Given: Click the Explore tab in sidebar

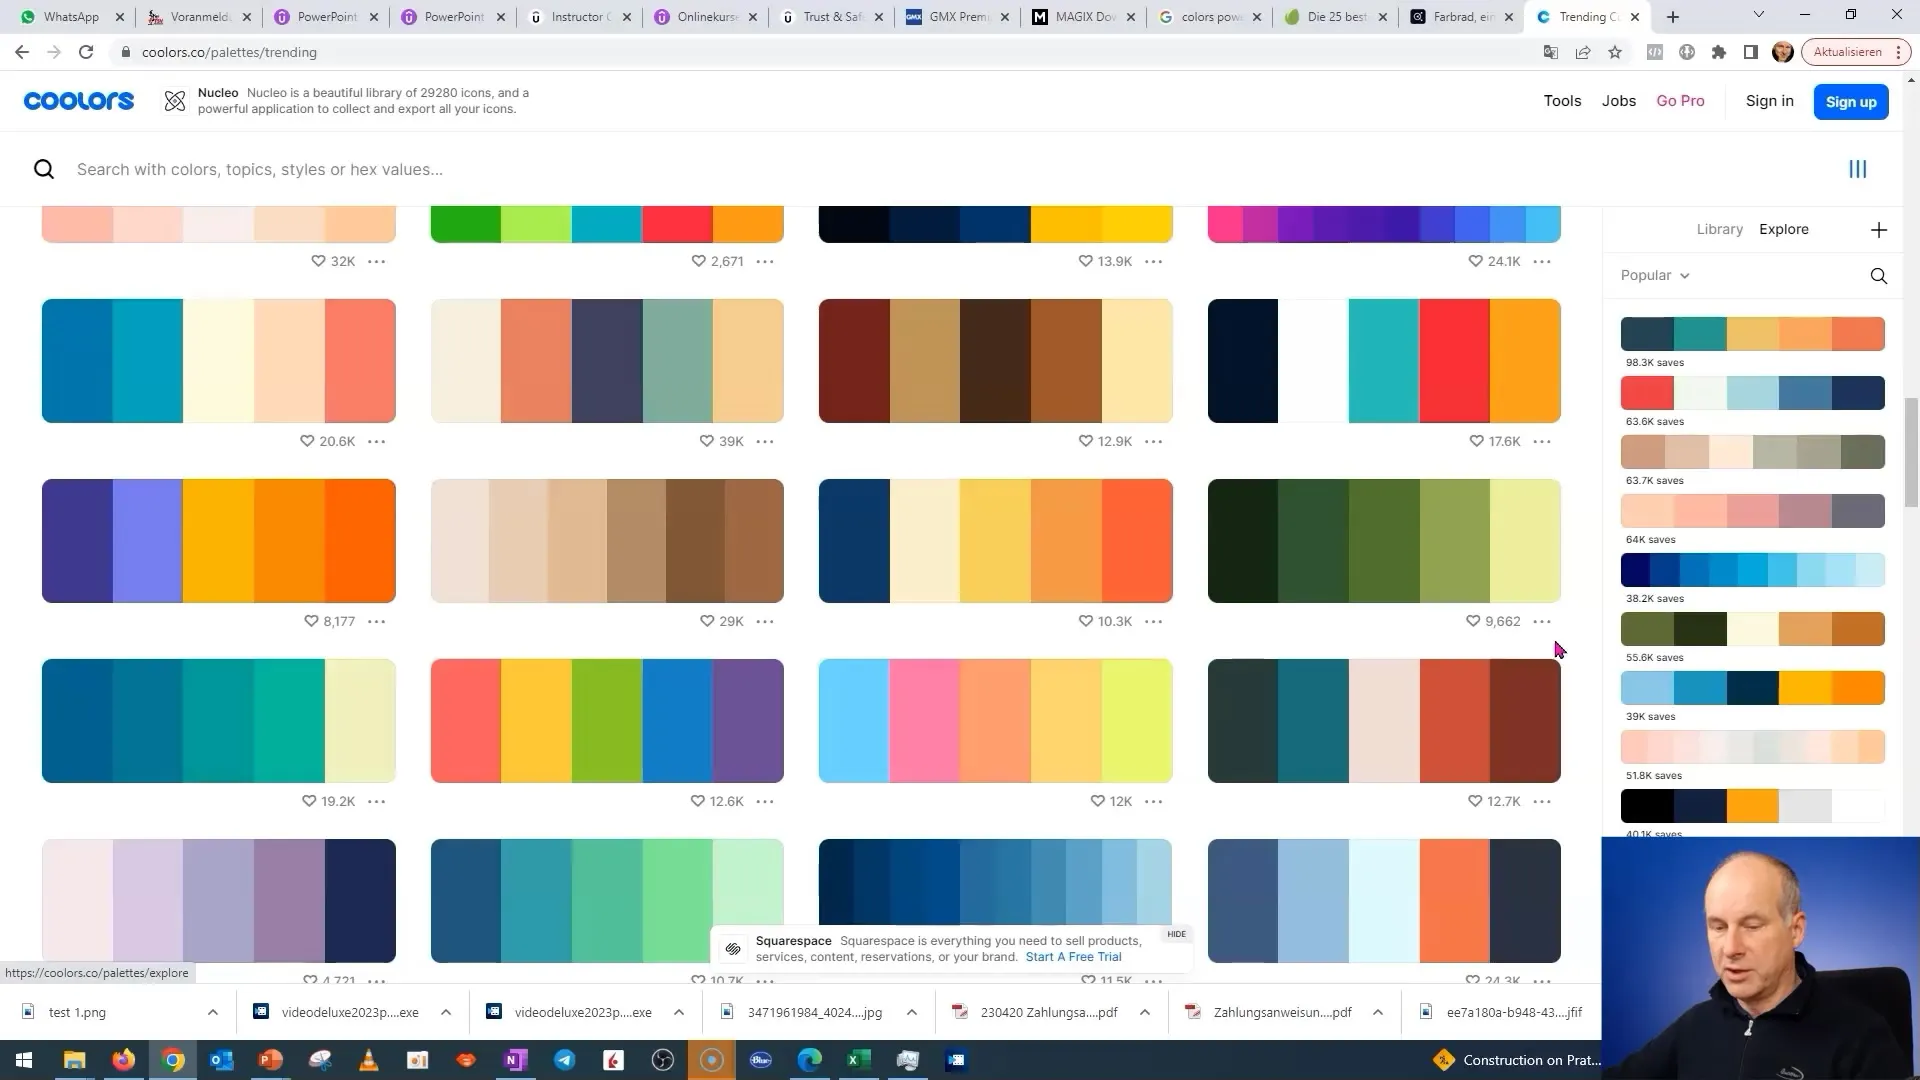Looking at the screenshot, I should tap(1783, 228).
